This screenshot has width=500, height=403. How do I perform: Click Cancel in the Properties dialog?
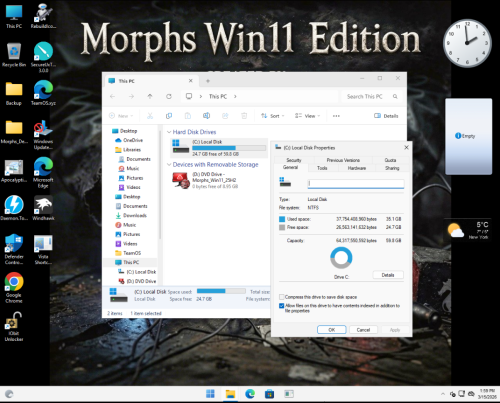(363, 330)
